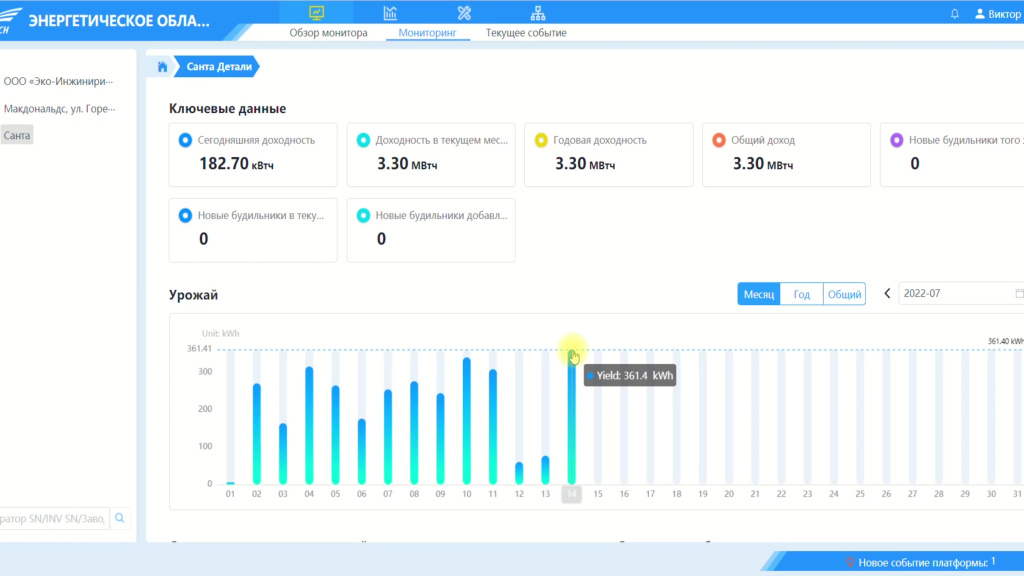Go to previous month with left chevron
This screenshot has width=1024, height=576.
click(887, 294)
